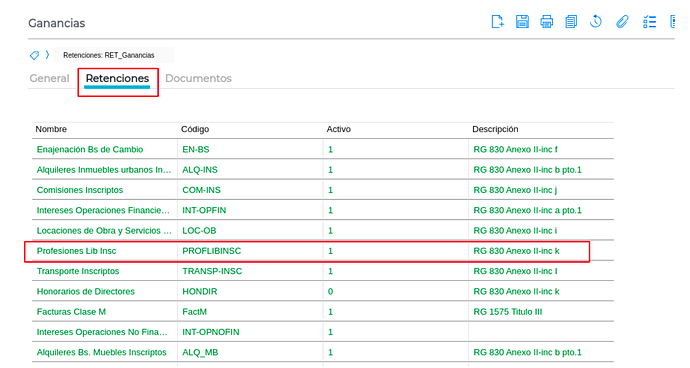Viewport: 690px width, 368px height.
Task: Switch to the General tab
Action: pyautogui.click(x=49, y=78)
